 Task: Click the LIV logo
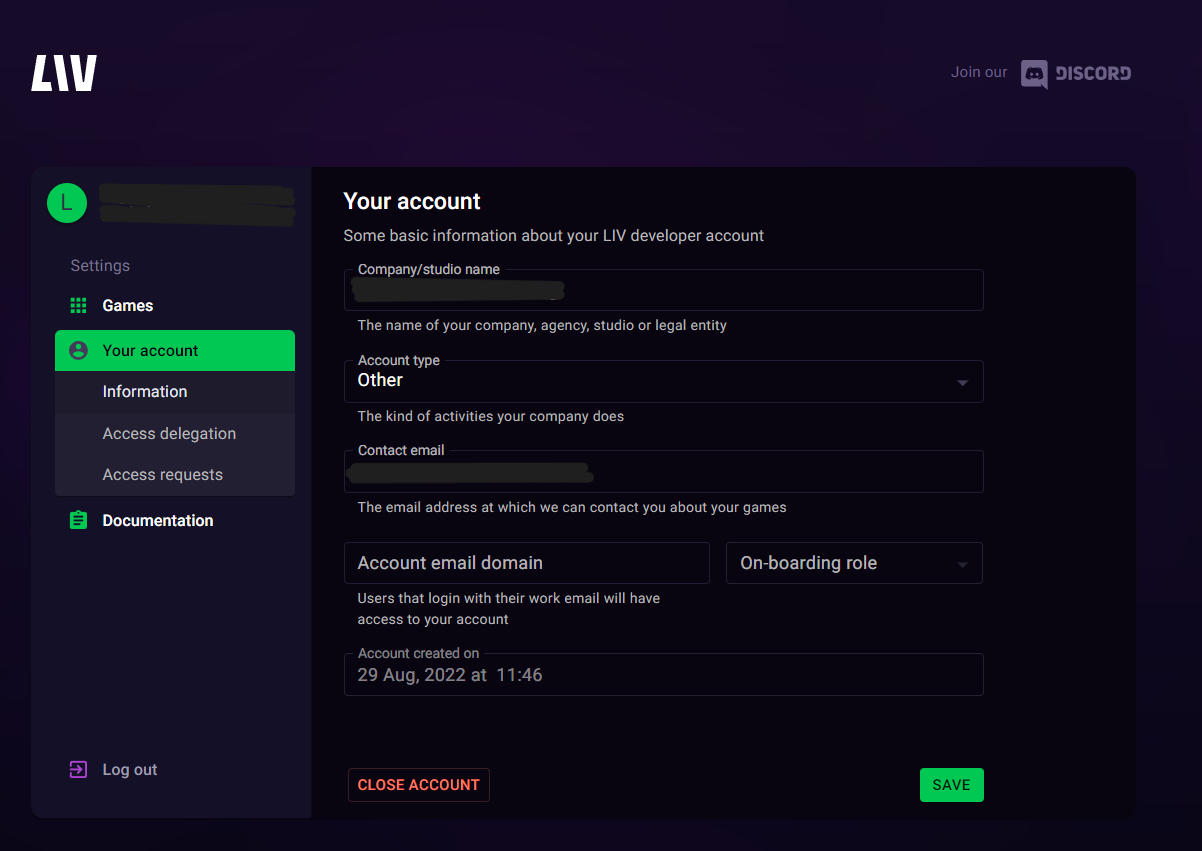coord(64,73)
